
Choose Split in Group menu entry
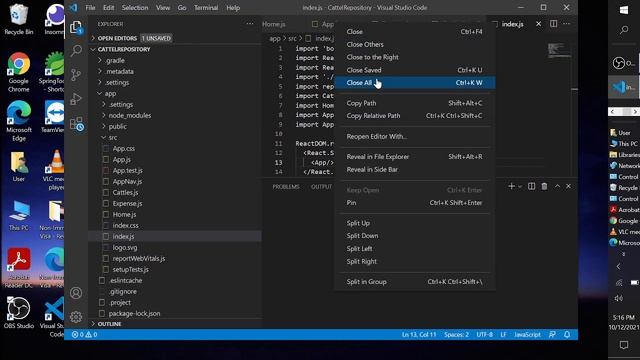415,281
